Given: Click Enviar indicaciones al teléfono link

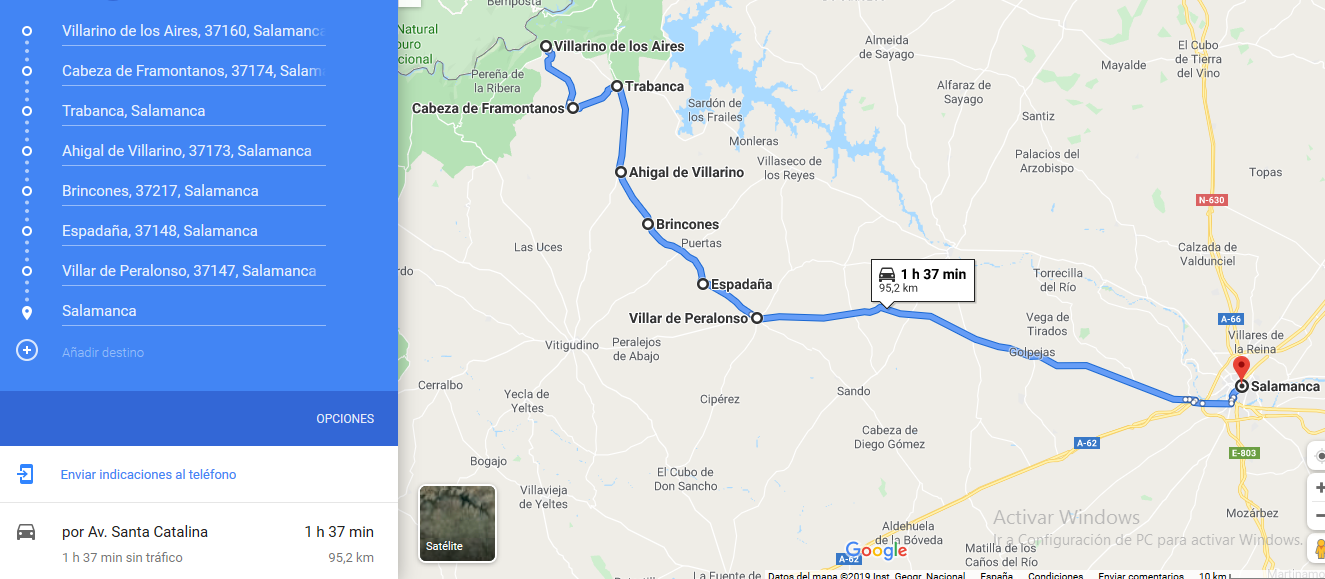Looking at the screenshot, I should pyautogui.click(x=148, y=474).
